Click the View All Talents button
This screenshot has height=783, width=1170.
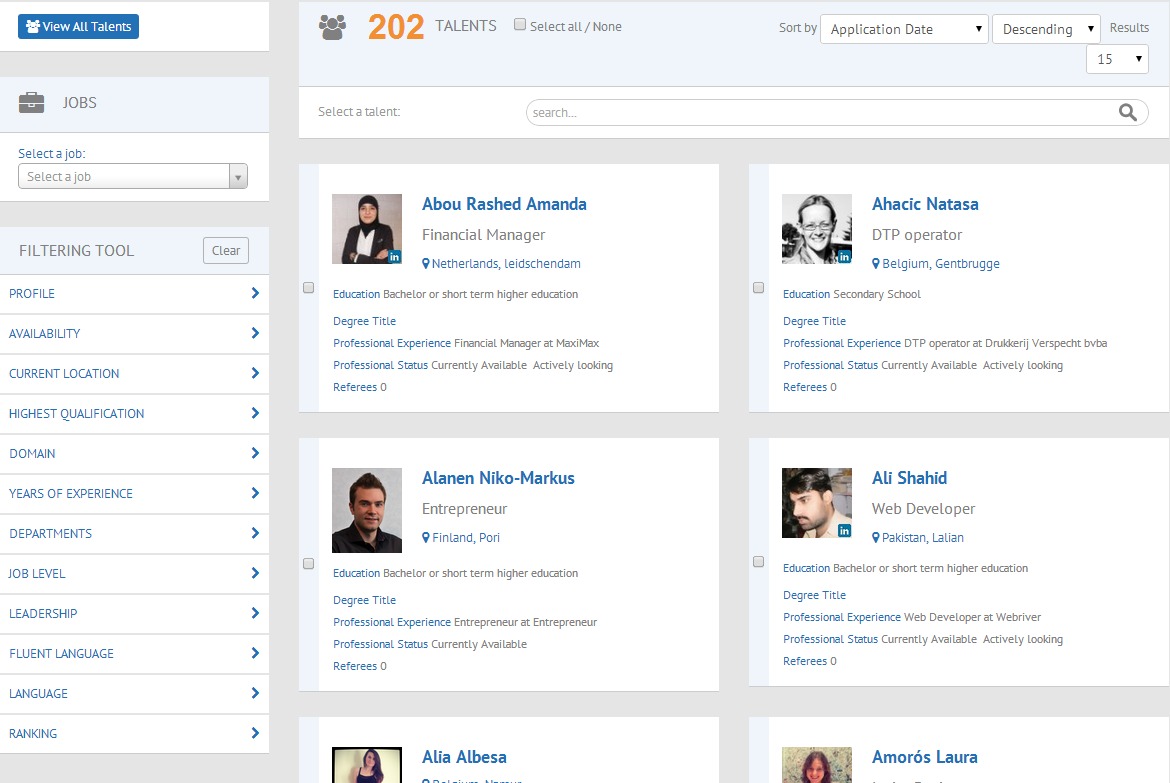(78, 27)
